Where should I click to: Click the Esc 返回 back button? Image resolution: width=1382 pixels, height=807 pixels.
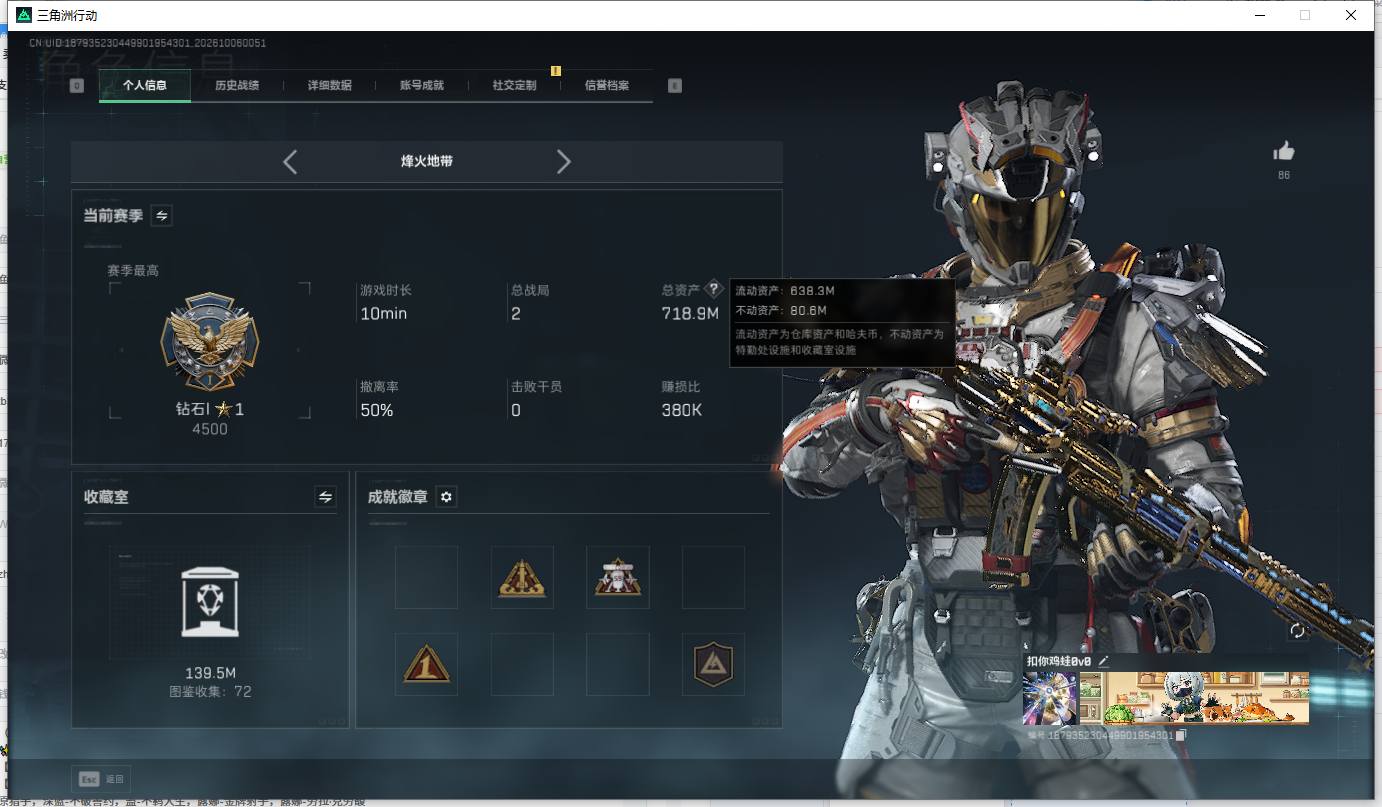point(101,779)
